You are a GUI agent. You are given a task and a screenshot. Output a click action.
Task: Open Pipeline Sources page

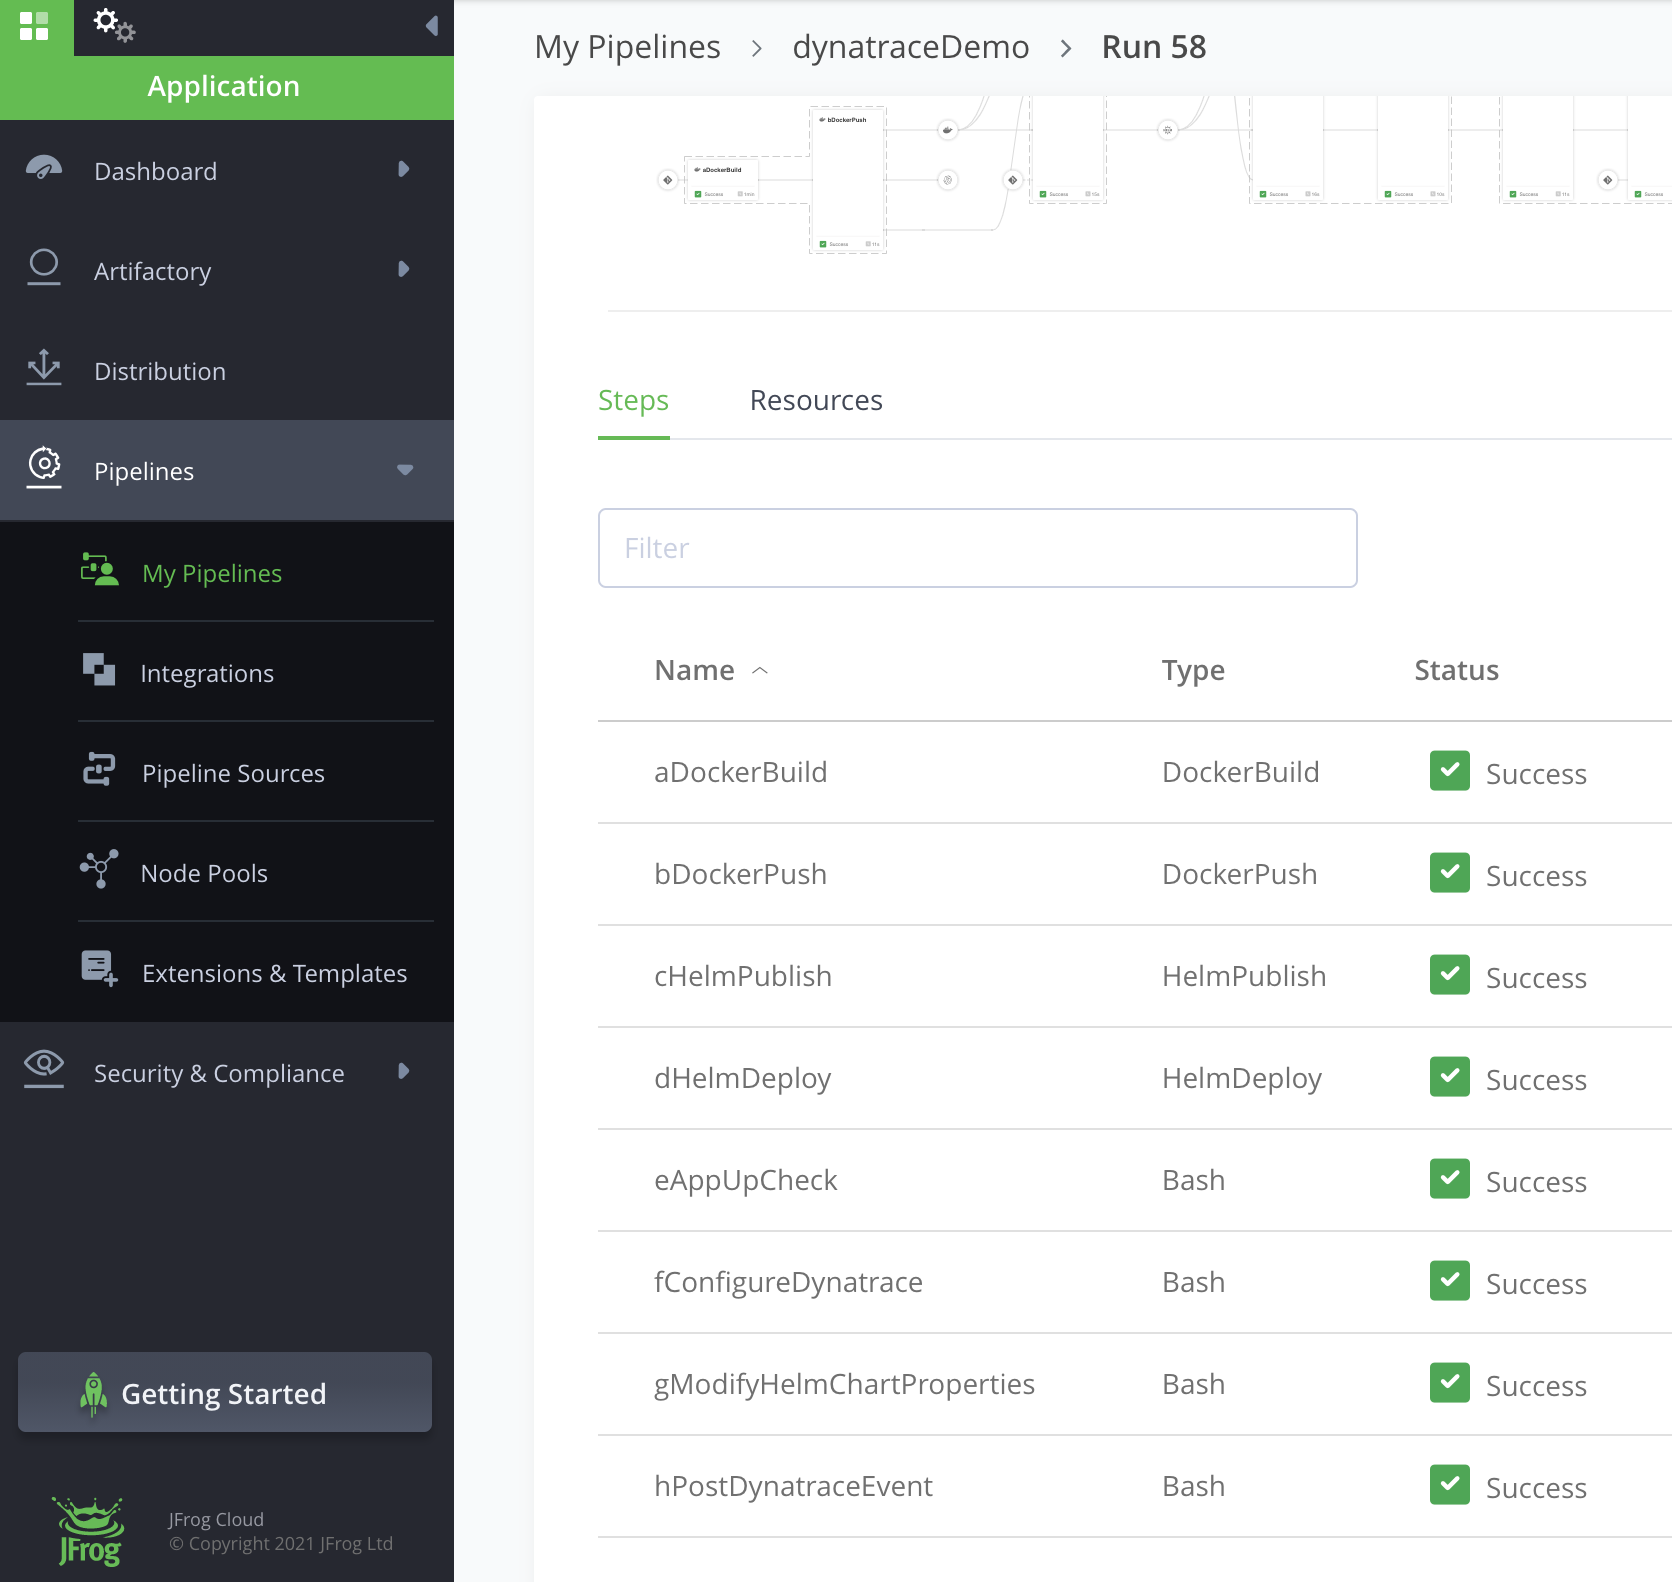tap(233, 773)
